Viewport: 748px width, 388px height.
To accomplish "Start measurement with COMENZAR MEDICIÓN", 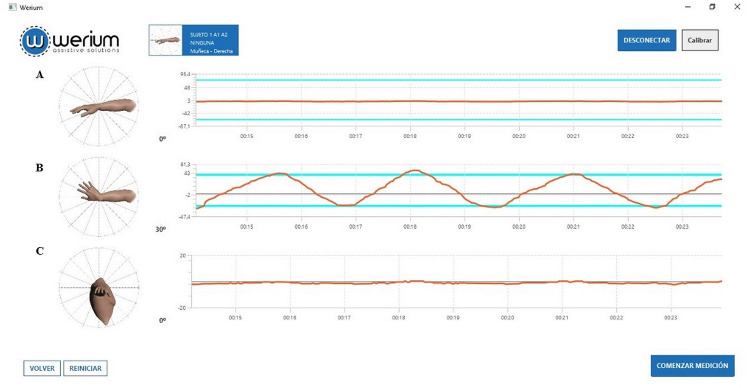I will (x=692, y=366).
